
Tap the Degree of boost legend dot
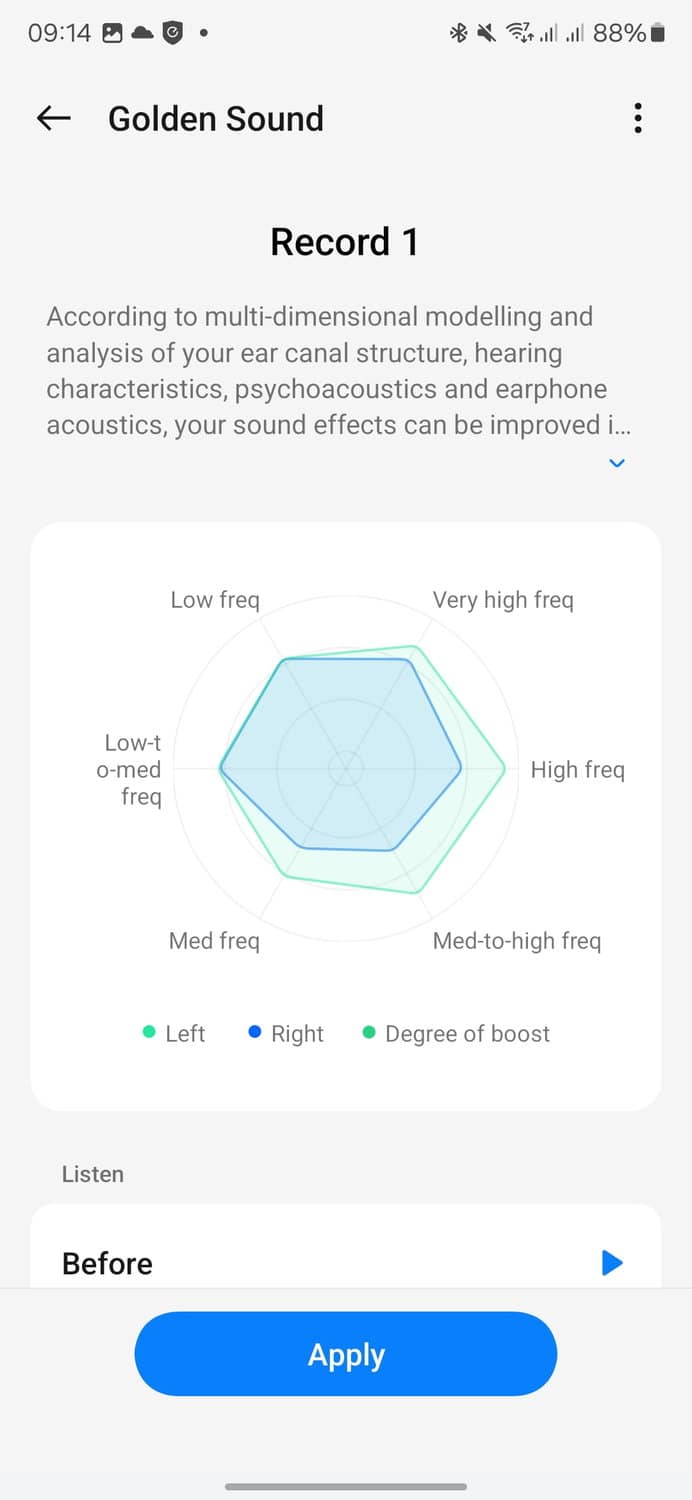click(x=369, y=1032)
